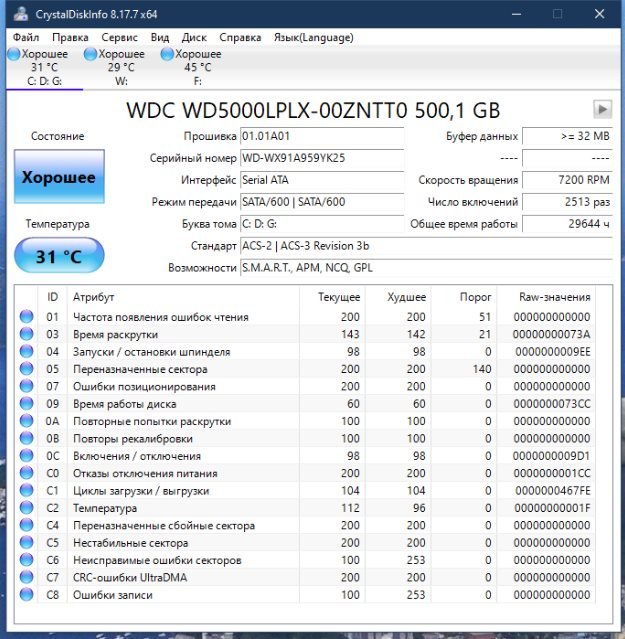This screenshot has width=625, height=639.
Task: Click status orb of attribute 07 row
Action: [26, 386]
